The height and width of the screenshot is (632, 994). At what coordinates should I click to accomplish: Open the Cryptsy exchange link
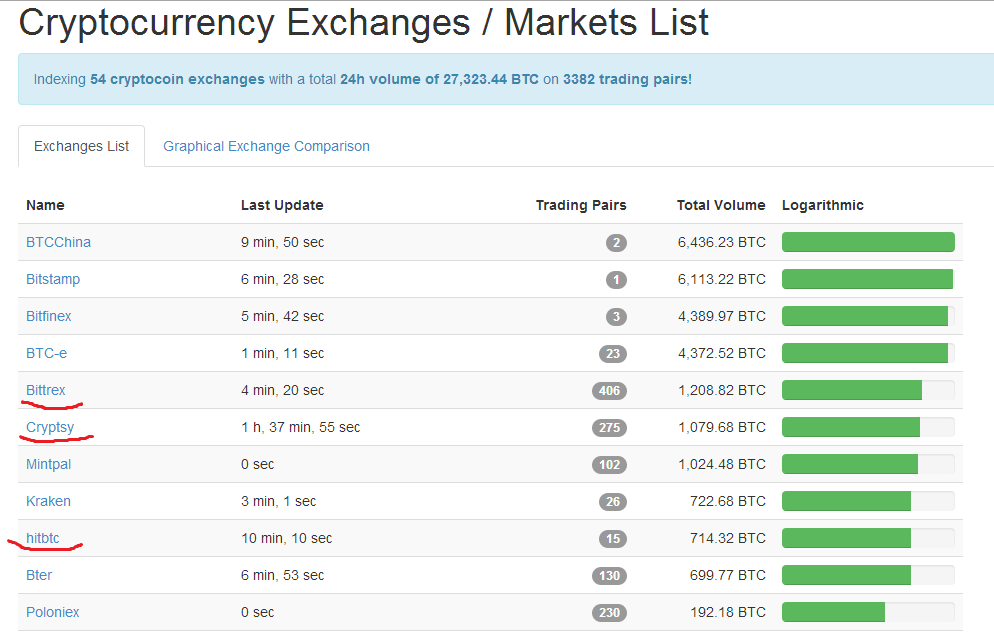pyautogui.click(x=50, y=427)
